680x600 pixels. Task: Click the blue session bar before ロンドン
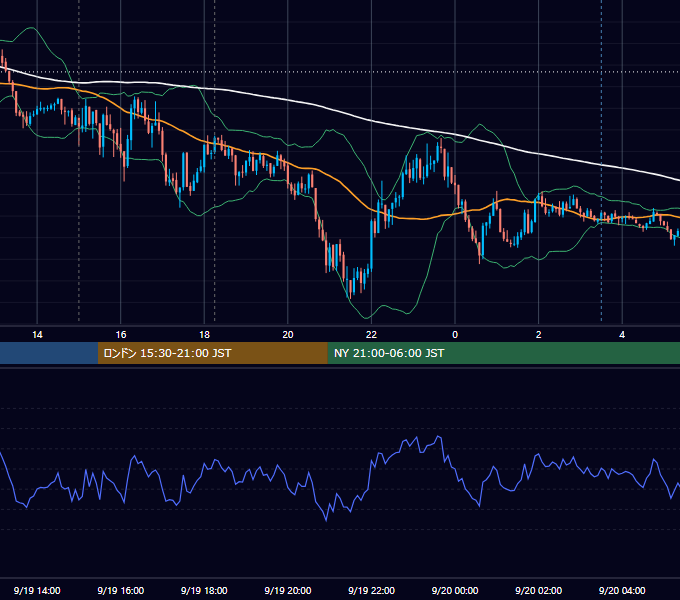click(x=49, y=353)
